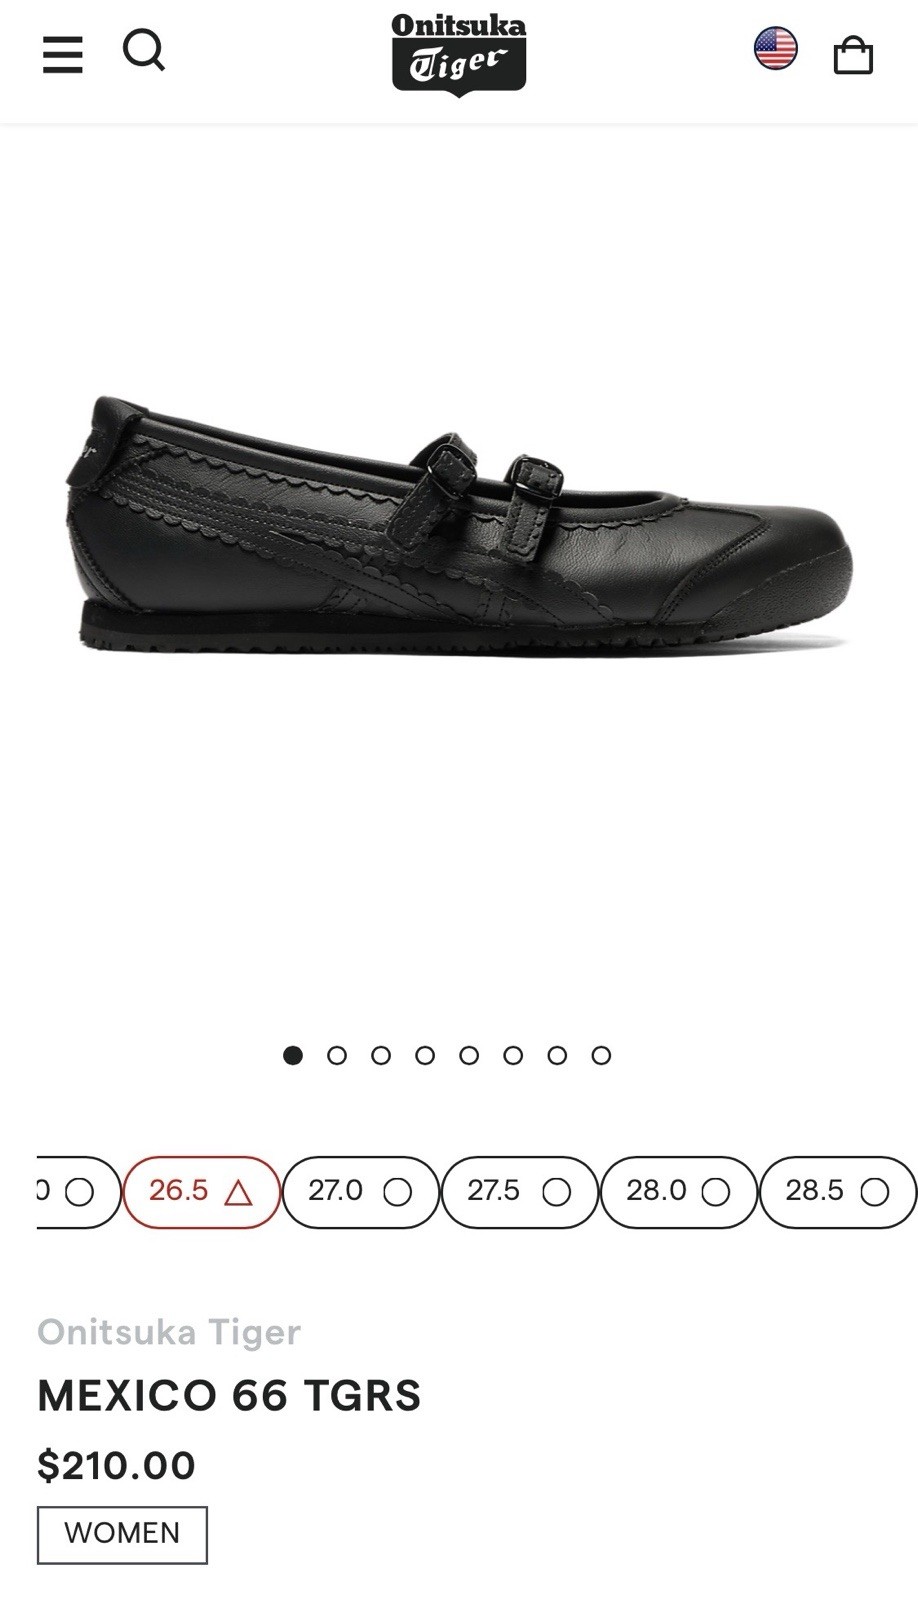Click the WOMEN category tag
This screenshot has height=1600, width=918.
(x=122, y=1534)
